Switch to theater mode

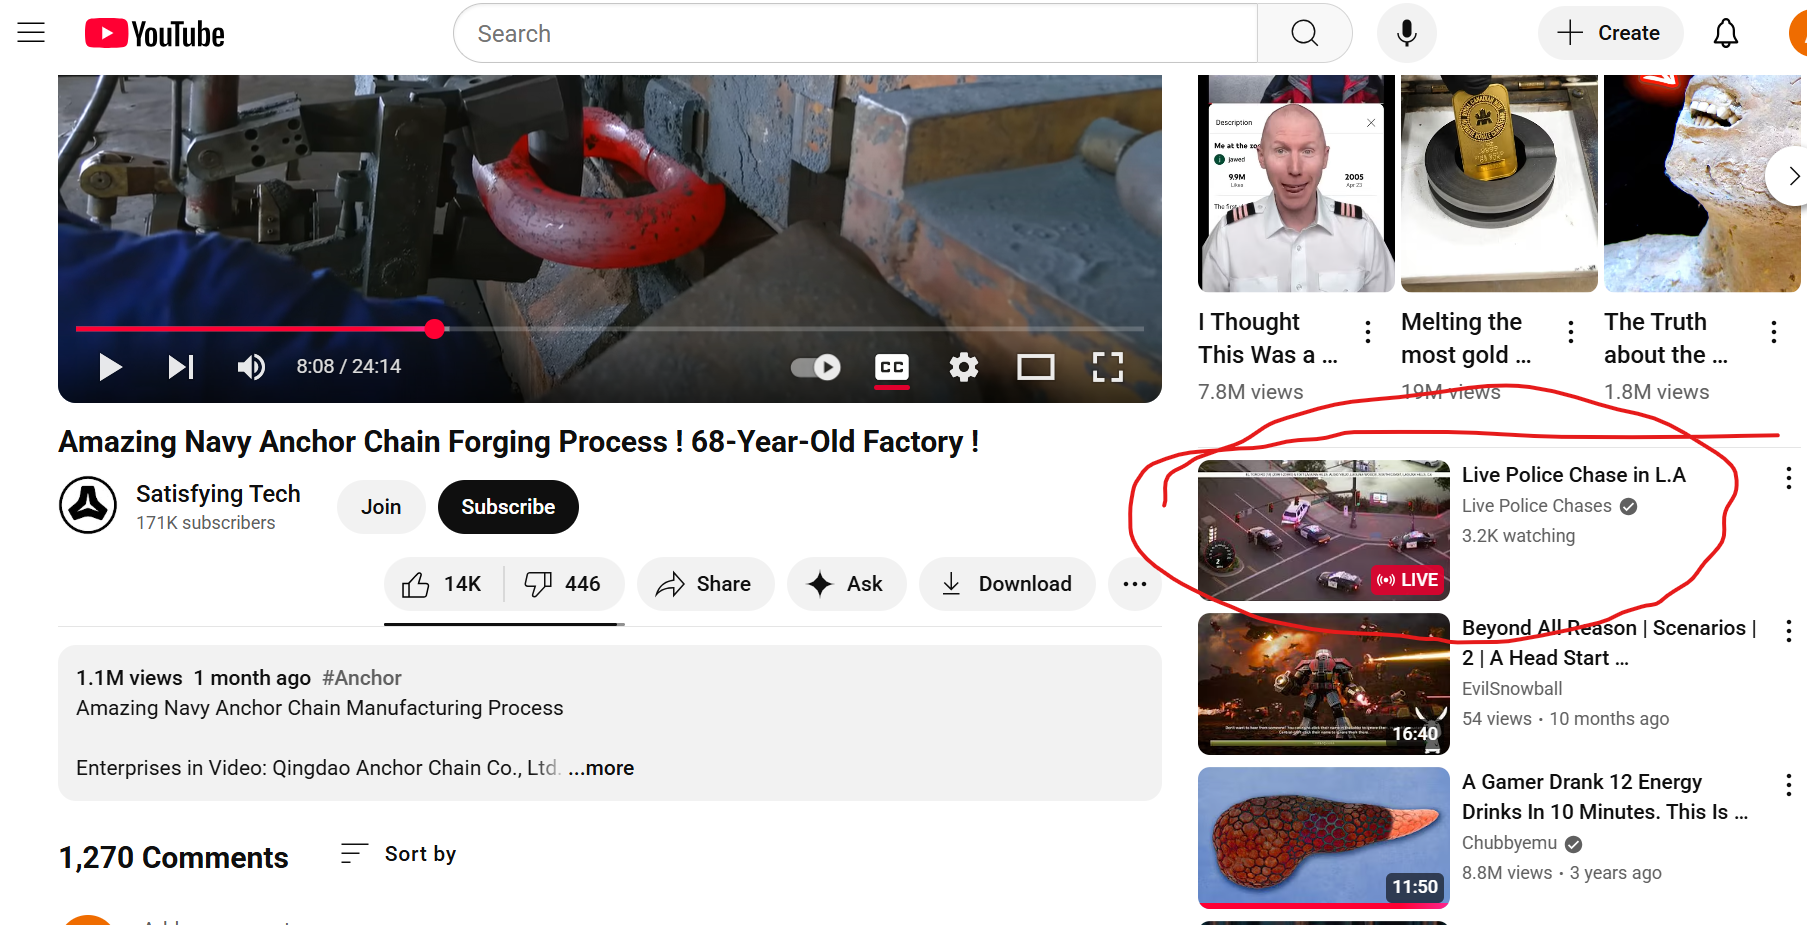click(x=1036, y=367)
